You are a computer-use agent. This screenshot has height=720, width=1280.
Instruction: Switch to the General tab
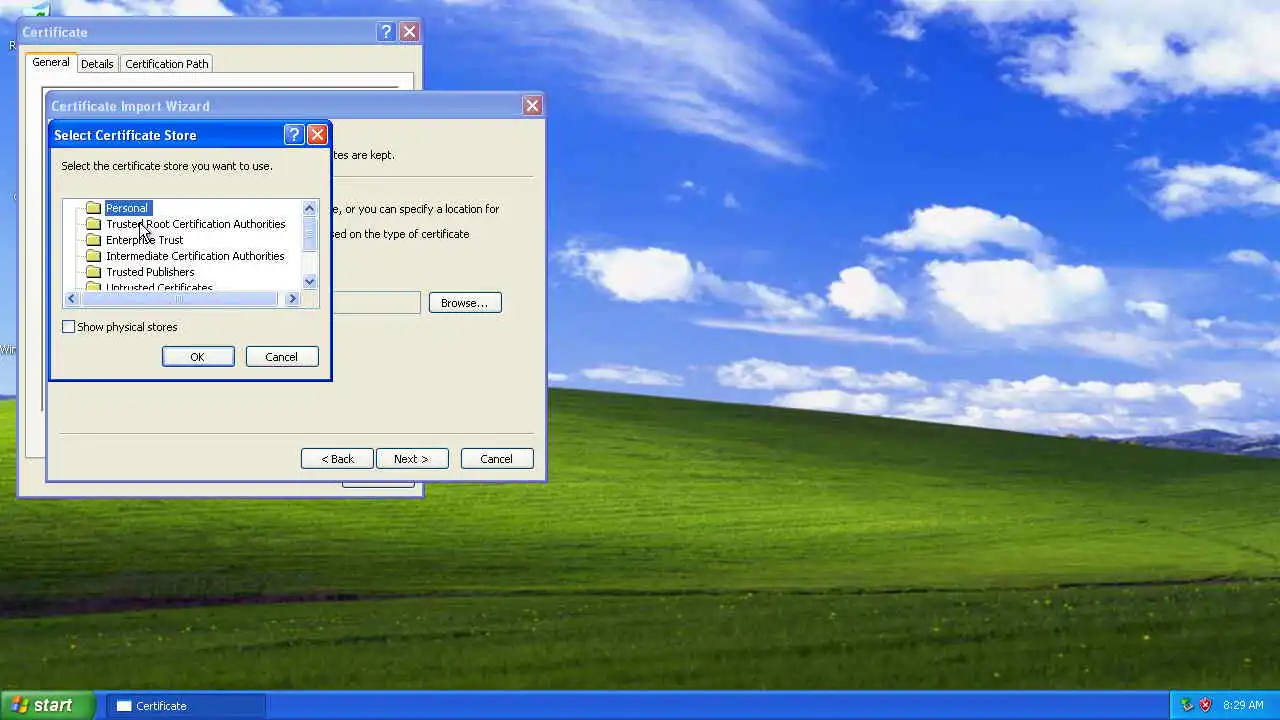pyautogui.click(x=50, y=63)
